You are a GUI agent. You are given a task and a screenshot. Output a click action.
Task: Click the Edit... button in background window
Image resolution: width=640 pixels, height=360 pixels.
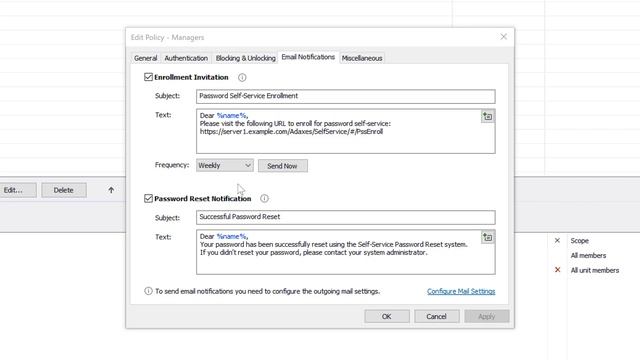[x=18, y=190]
